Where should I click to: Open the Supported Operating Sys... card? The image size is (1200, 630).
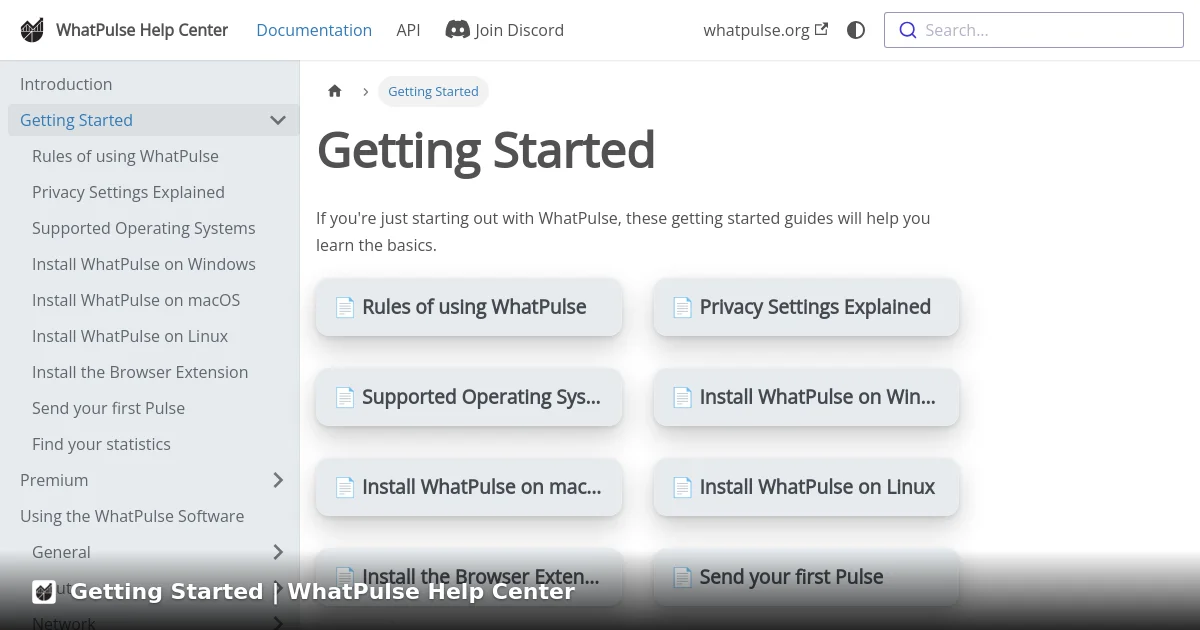pyautogui.click(x=469, y=397)
